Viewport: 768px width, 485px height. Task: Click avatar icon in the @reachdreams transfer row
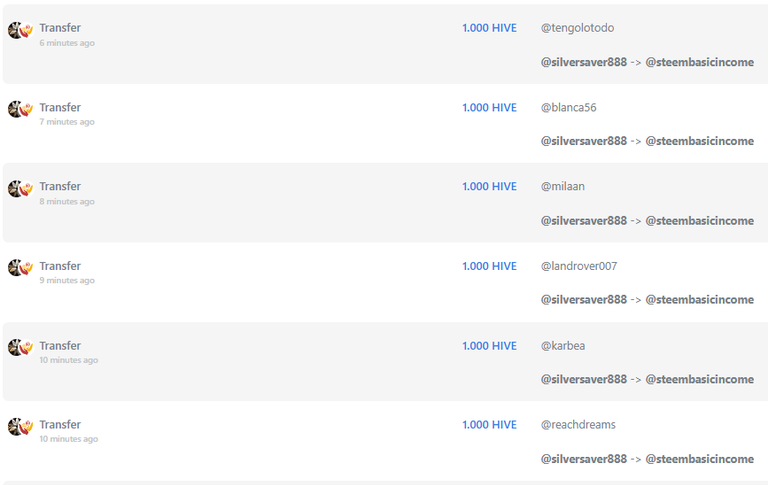[x=20, y=427]
